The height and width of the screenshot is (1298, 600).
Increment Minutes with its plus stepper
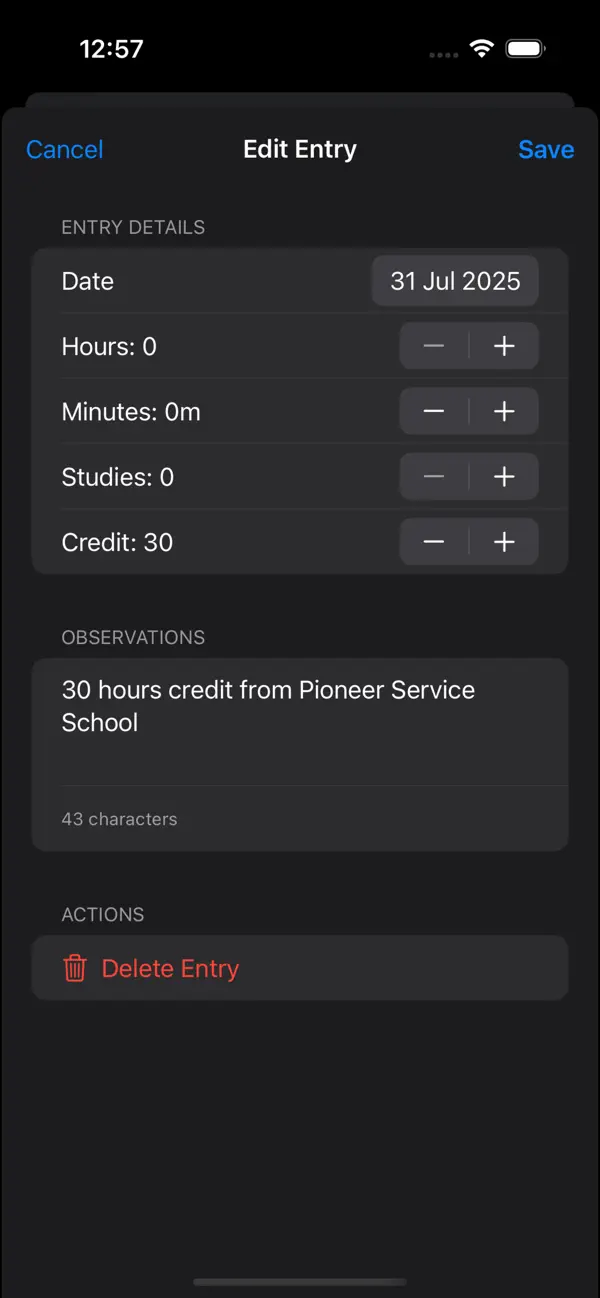(x=504, y=411)
